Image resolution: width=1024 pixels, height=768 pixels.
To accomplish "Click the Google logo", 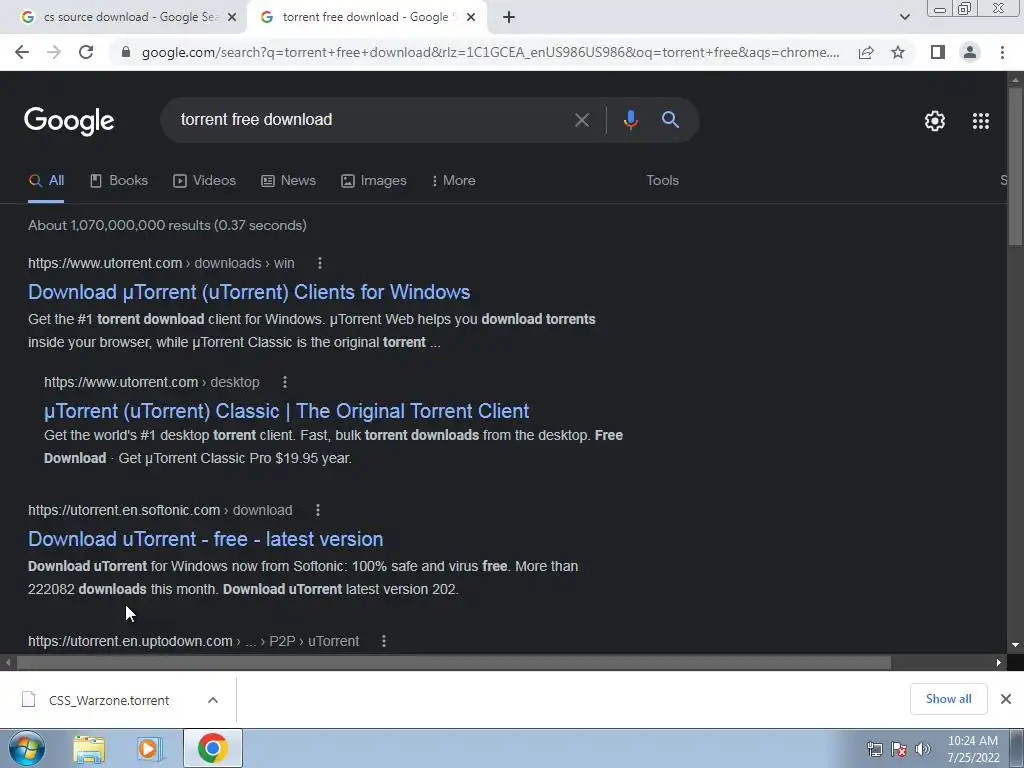I will pyautogui.click(x=69, y=121).
